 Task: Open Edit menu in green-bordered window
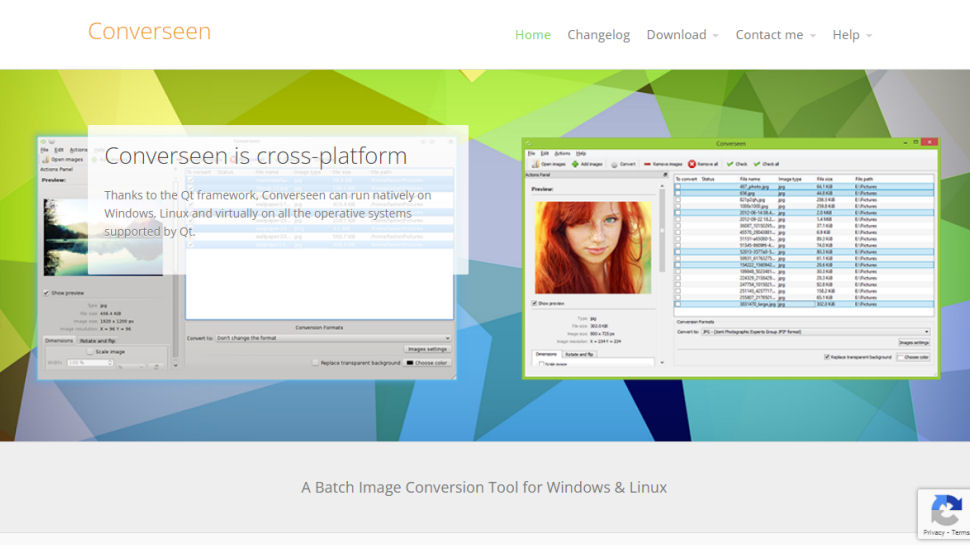coord(544,153)
